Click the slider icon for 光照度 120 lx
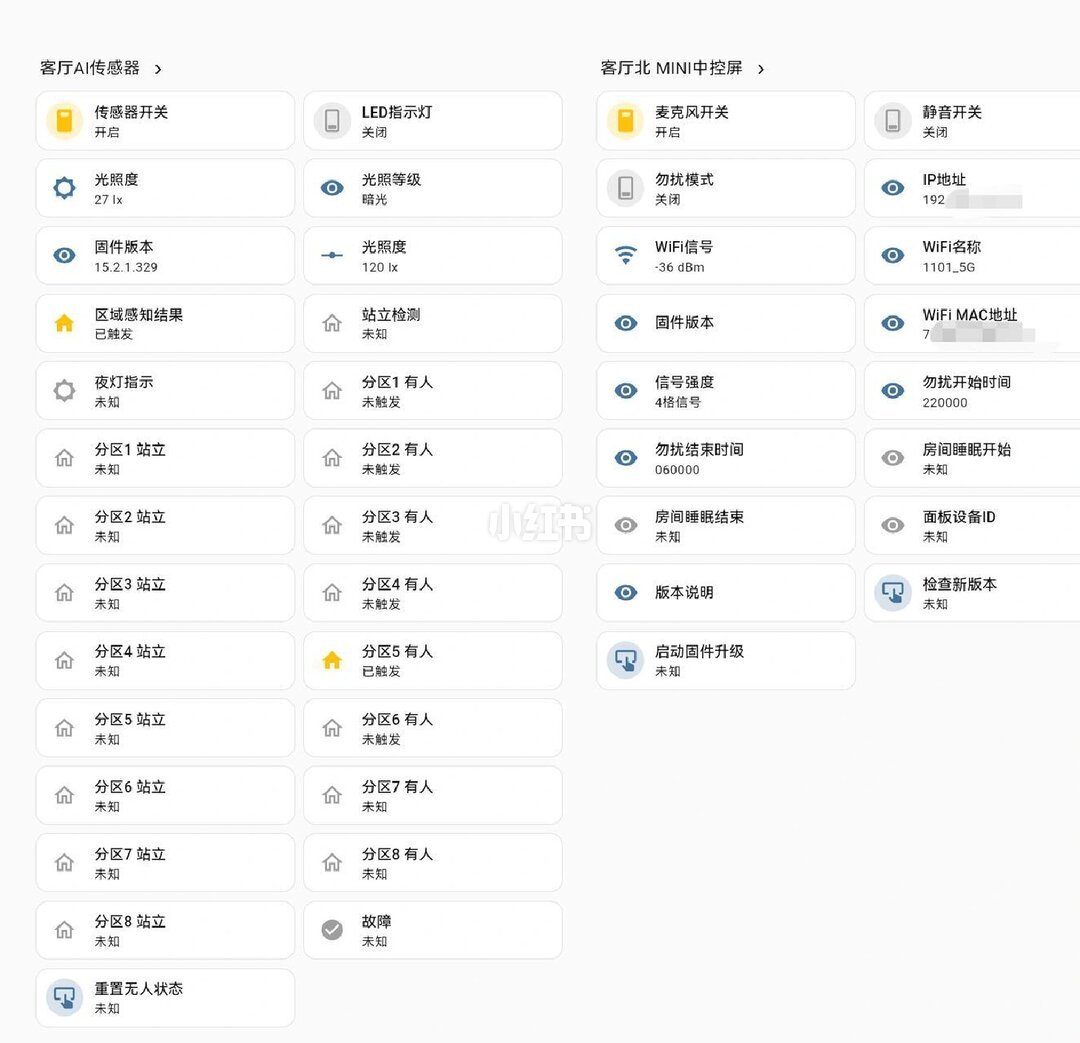The height and width of the screenshot is (1043, 1080). click(x=332, y=256)
